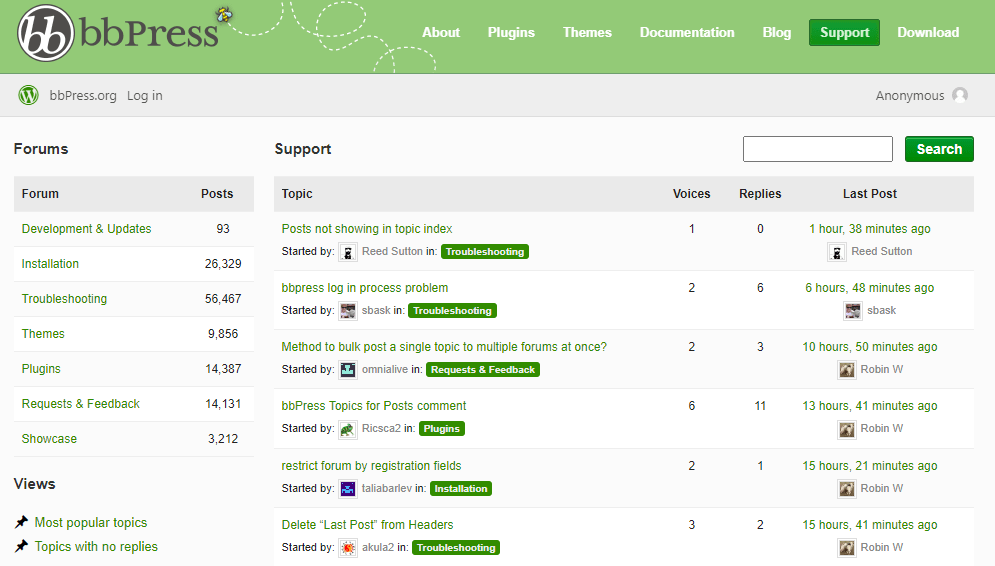The image size is (995, 566).
Task: Open 'Posts not showing in topic index' topic
Action: pyautogui.click(x=367, y=229)
